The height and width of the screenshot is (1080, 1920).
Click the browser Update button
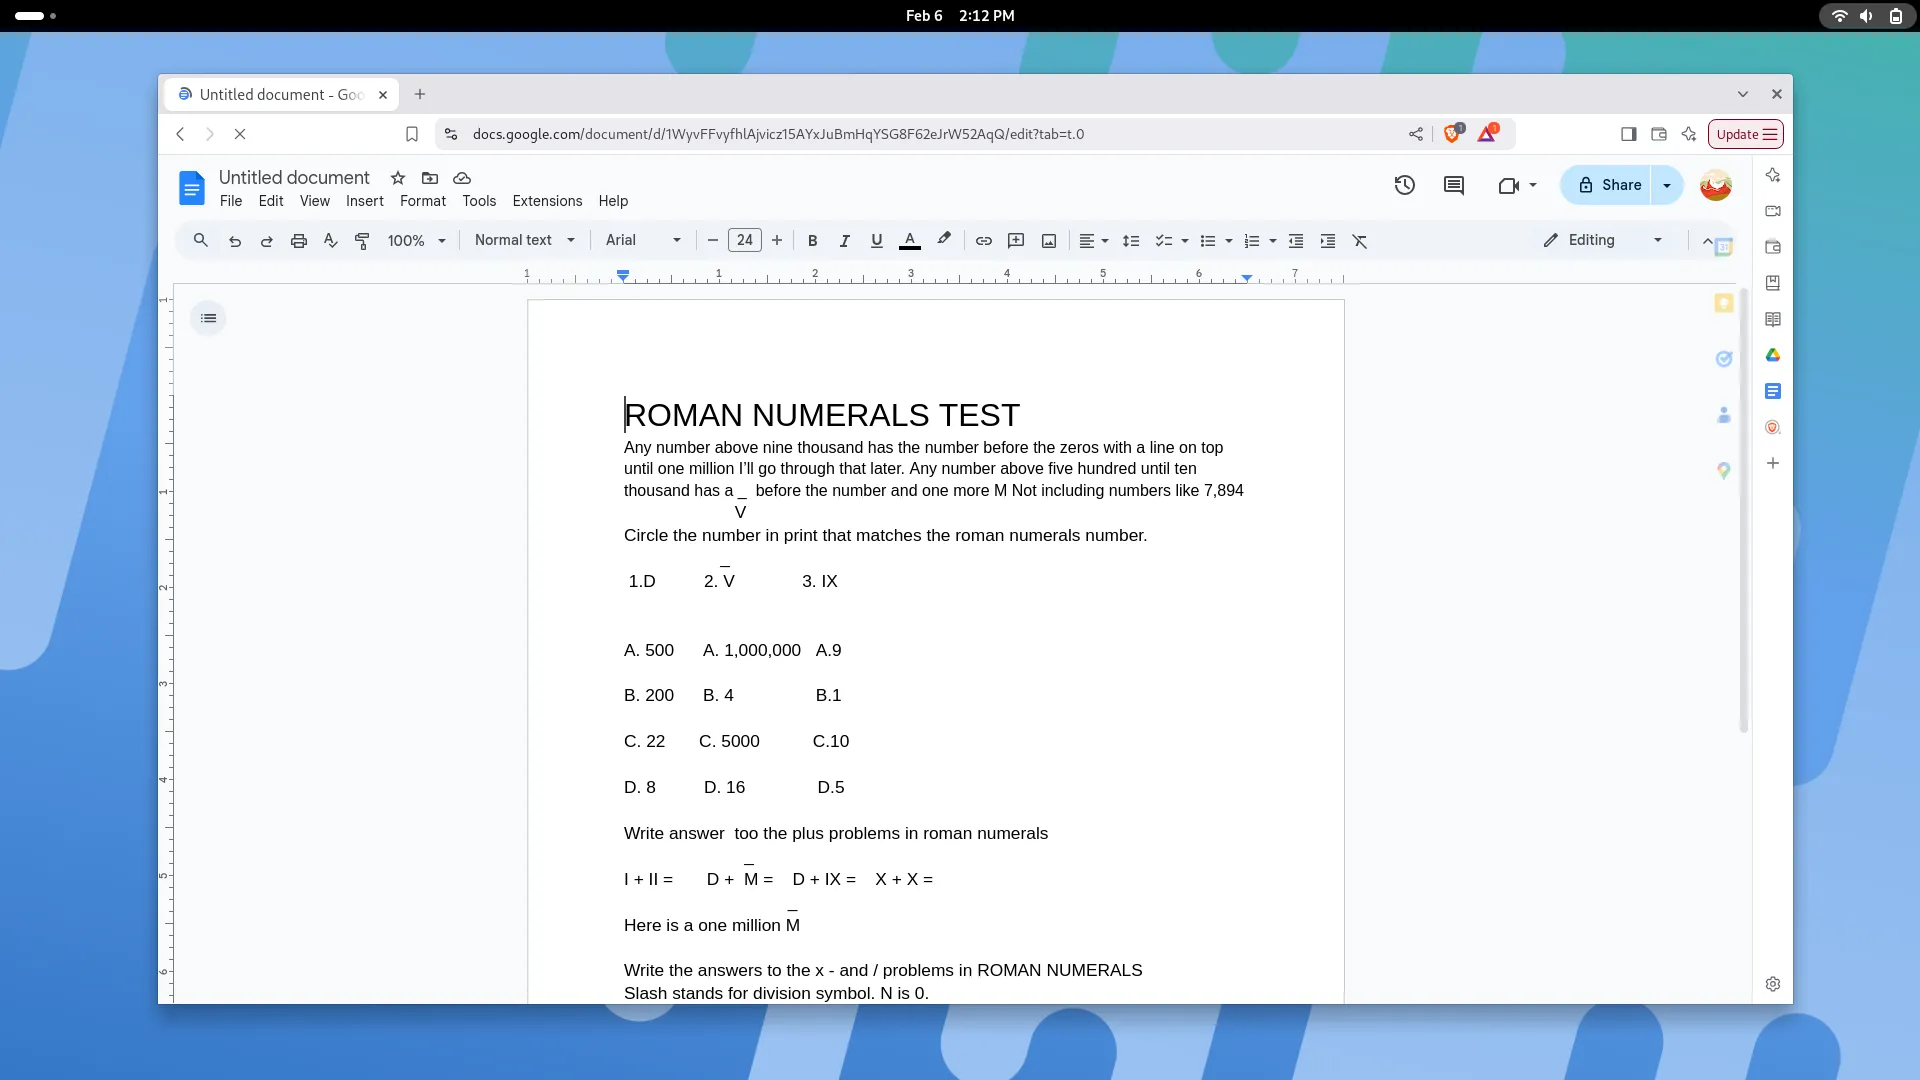coord(1746,134)
